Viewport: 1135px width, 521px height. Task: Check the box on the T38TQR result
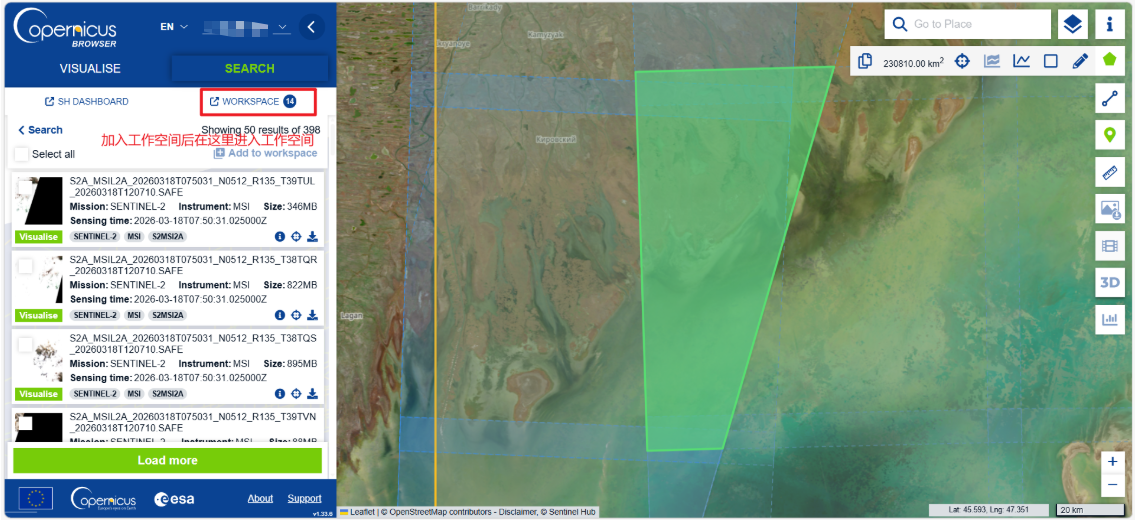(25, 266)
